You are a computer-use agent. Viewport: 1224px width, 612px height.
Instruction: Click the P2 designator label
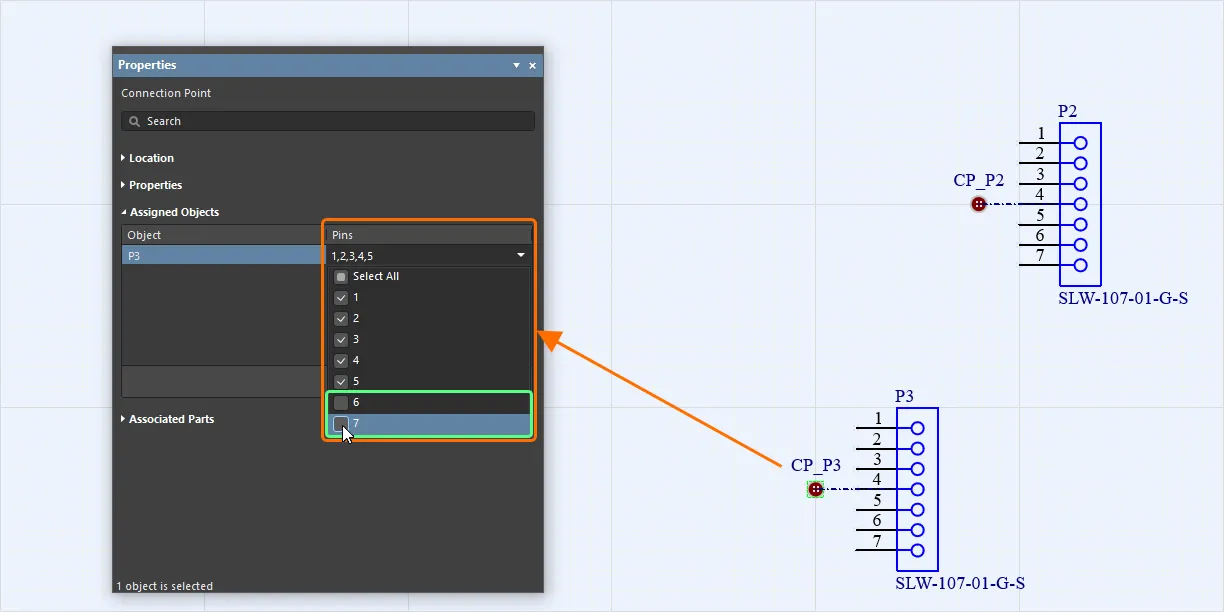point(1068,111)
